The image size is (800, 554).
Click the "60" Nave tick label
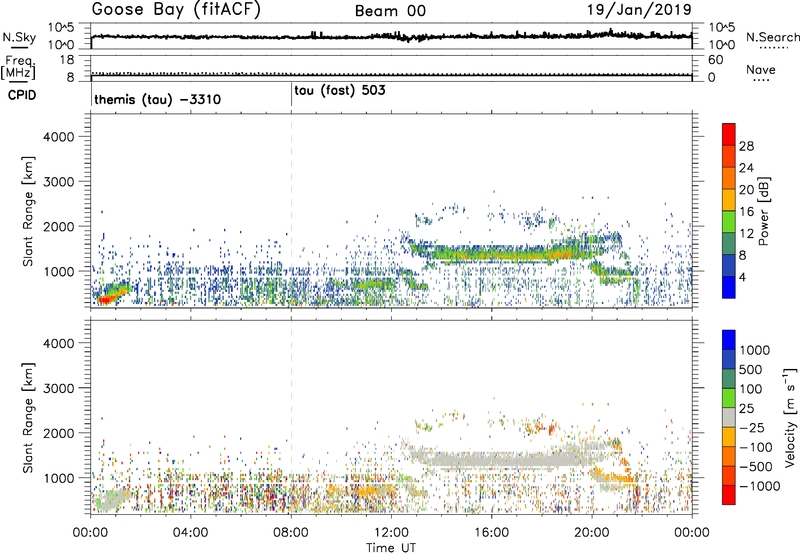(715, 60)
